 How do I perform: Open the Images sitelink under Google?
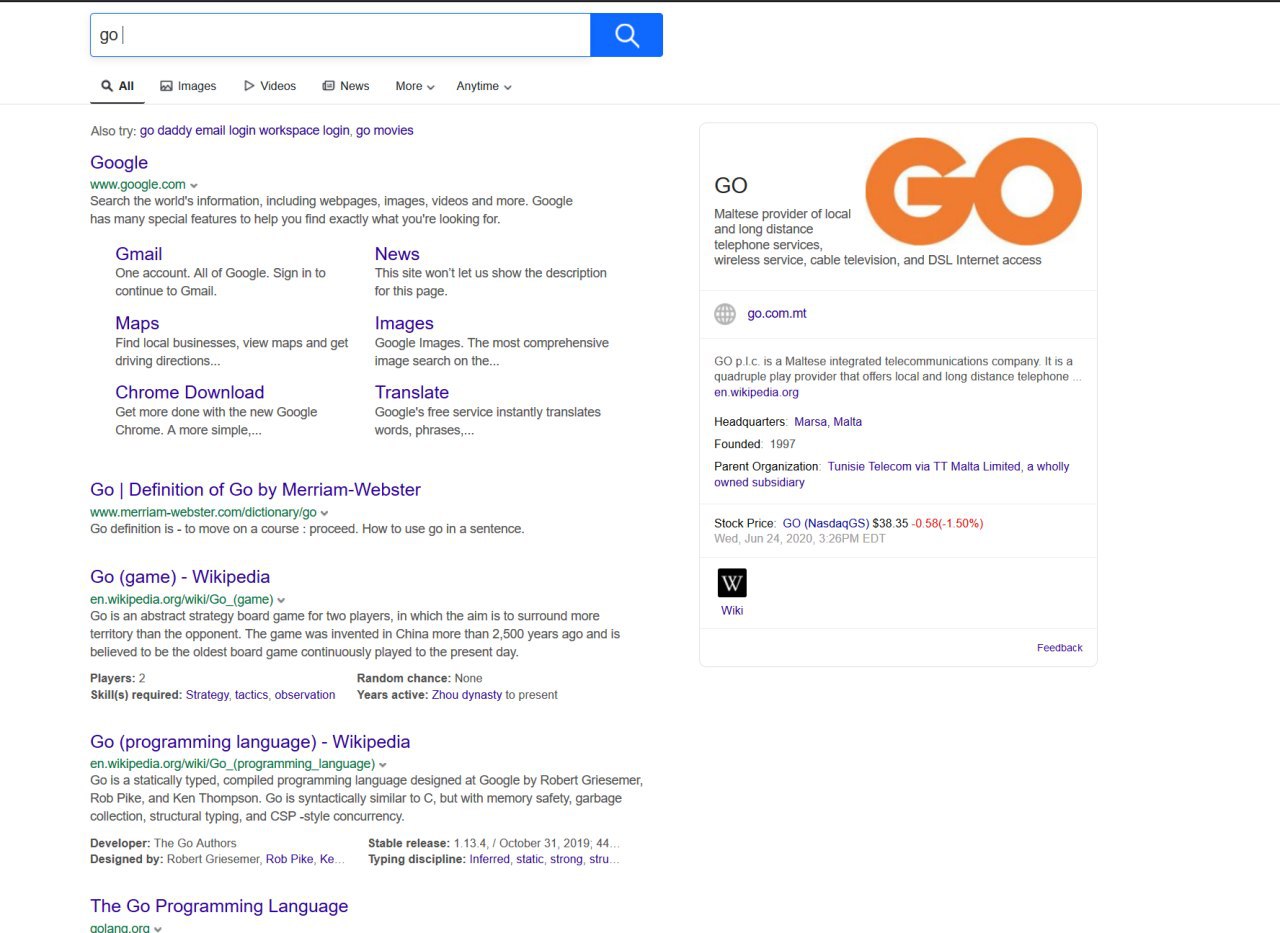tap(404, 323)
